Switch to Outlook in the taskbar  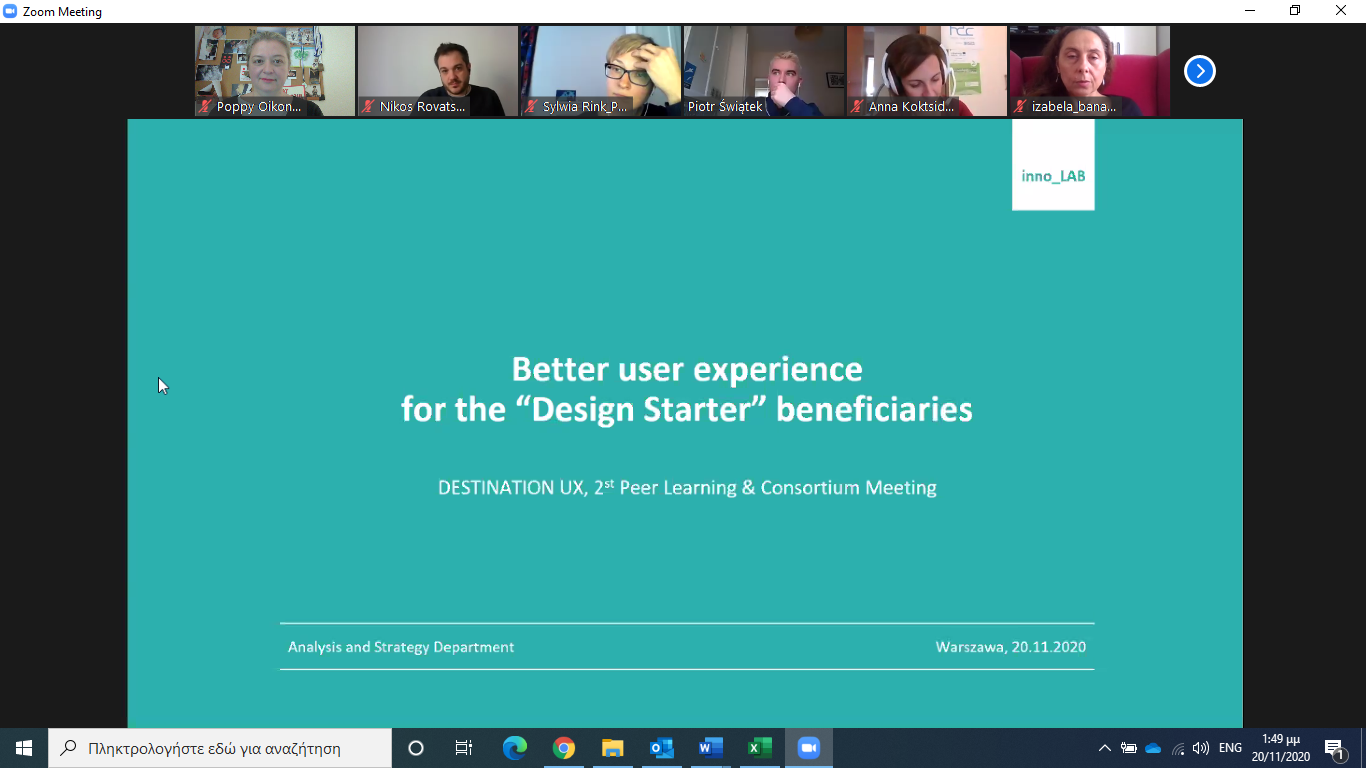662,748
